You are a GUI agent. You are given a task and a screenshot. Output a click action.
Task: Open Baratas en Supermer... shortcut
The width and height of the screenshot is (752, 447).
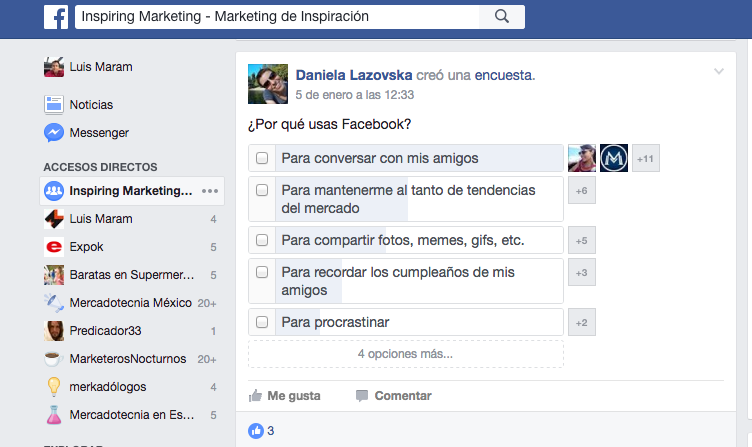(x=132, y=275)
